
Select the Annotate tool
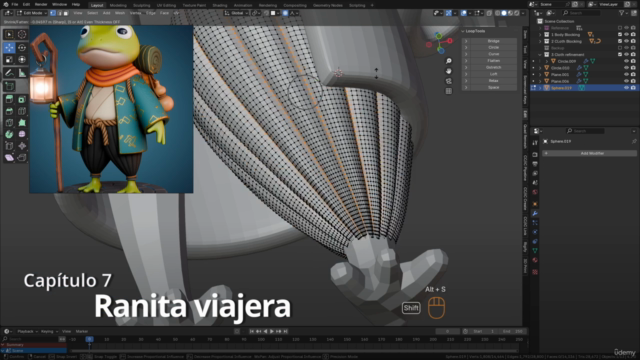coord(9,73)
